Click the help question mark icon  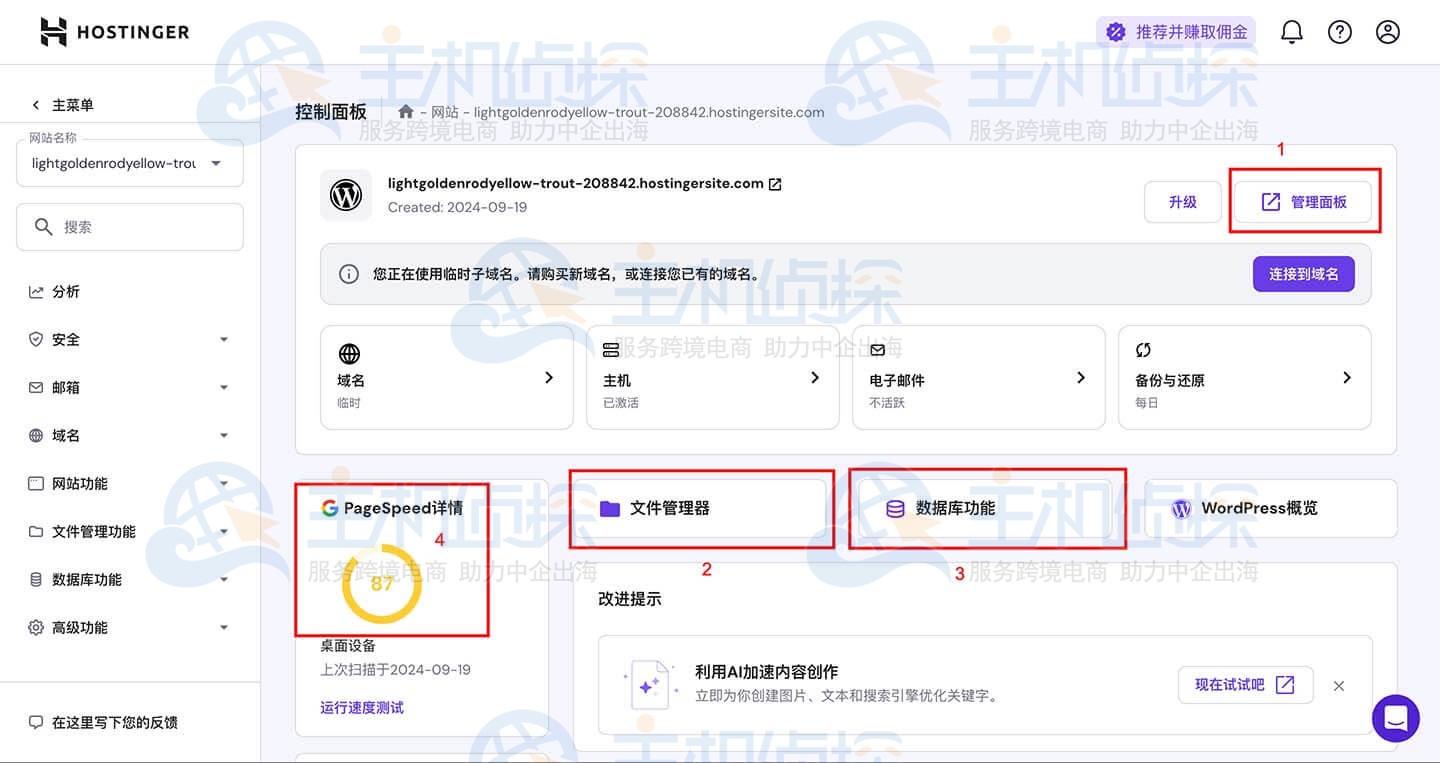(x=1340, y=32)
